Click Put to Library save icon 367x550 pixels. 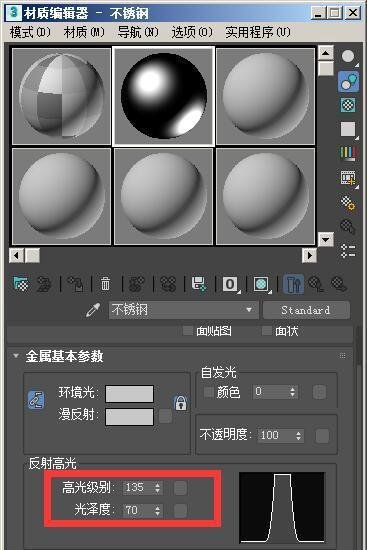[199, 283]
